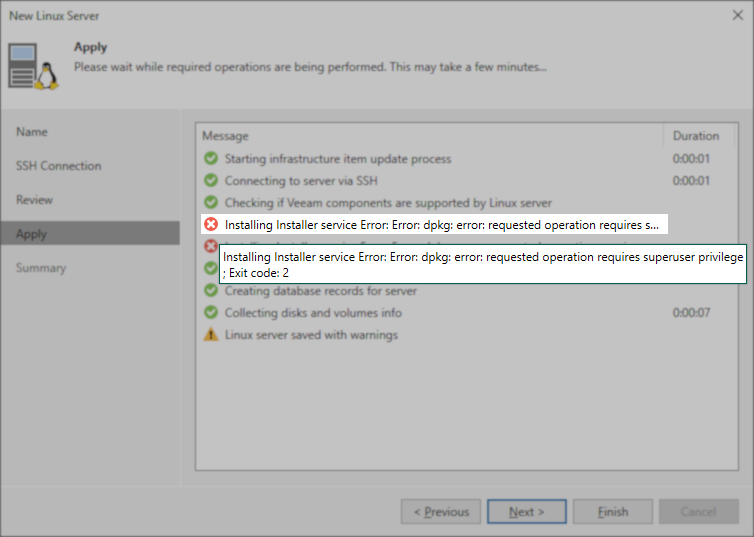This screenshot has width=754, height=537.
Task: Click green check icon beside Connecting to server via SSH
Action: pyautogui.click(x=211, y=180)
